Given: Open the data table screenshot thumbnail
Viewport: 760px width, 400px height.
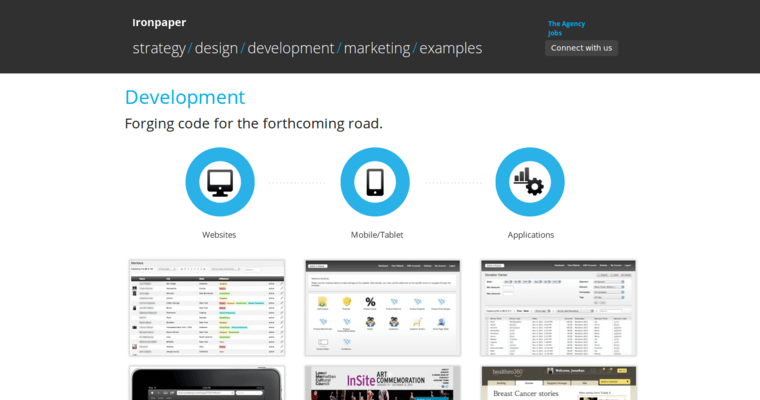Looking at the screenshot, I should (207, 307).
